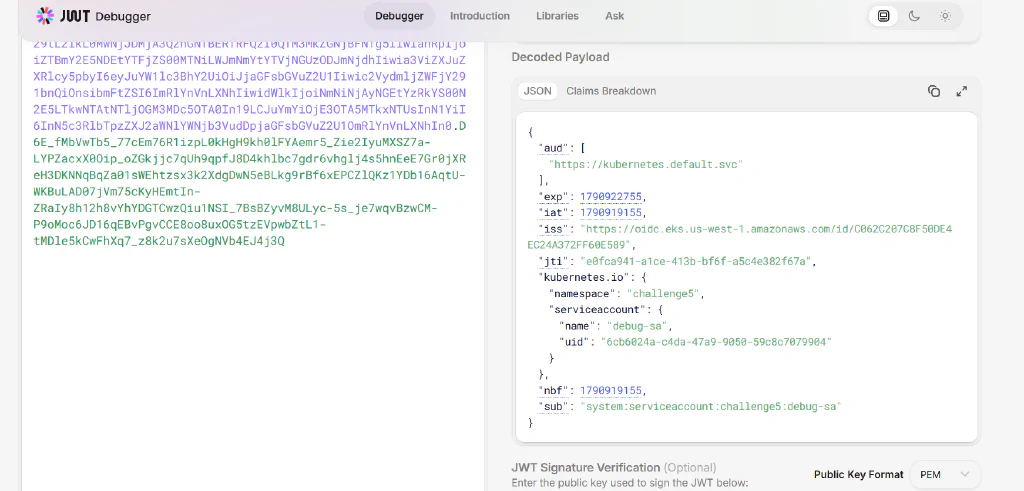Click the Public Key Format label
1024x491 pixels.
coord(858,475)
